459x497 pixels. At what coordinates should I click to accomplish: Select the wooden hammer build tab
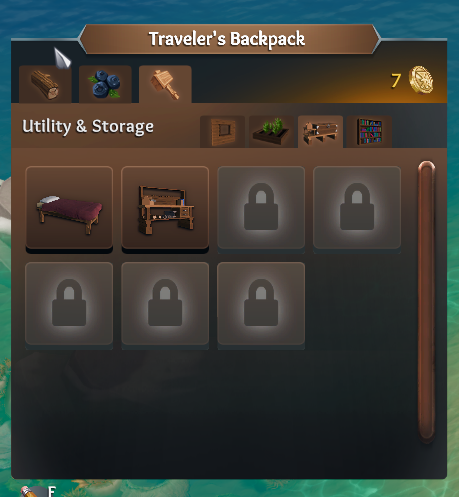coord(165,84)
